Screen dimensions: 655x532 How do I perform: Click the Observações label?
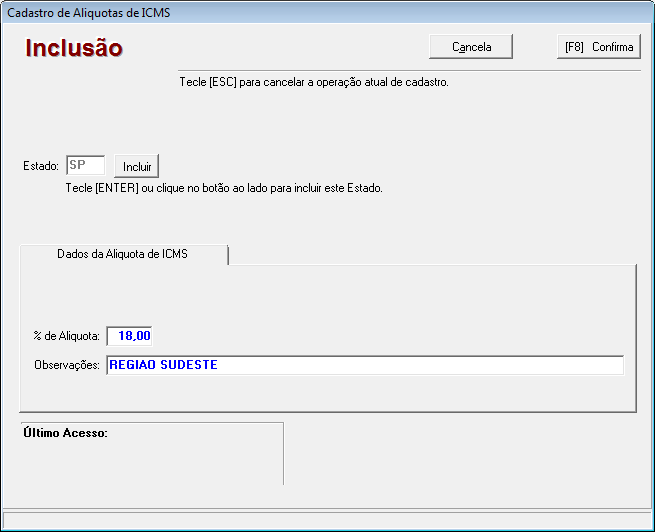point(67,366)
